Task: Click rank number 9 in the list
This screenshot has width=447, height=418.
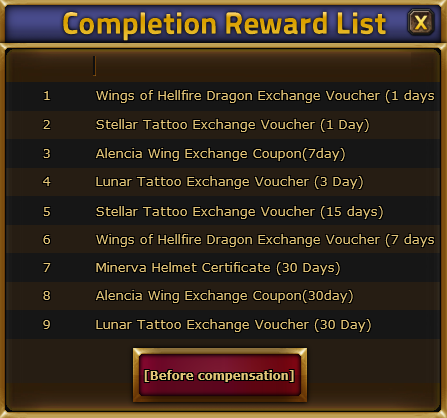Action: (x=47, y=324)
